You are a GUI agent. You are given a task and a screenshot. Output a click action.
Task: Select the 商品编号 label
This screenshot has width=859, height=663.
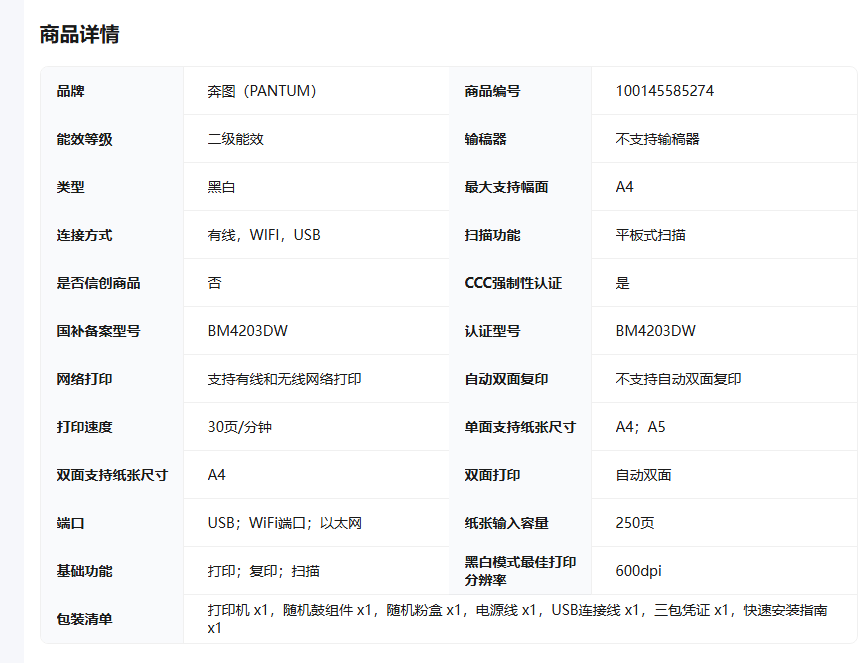click(x=493, y=91)
